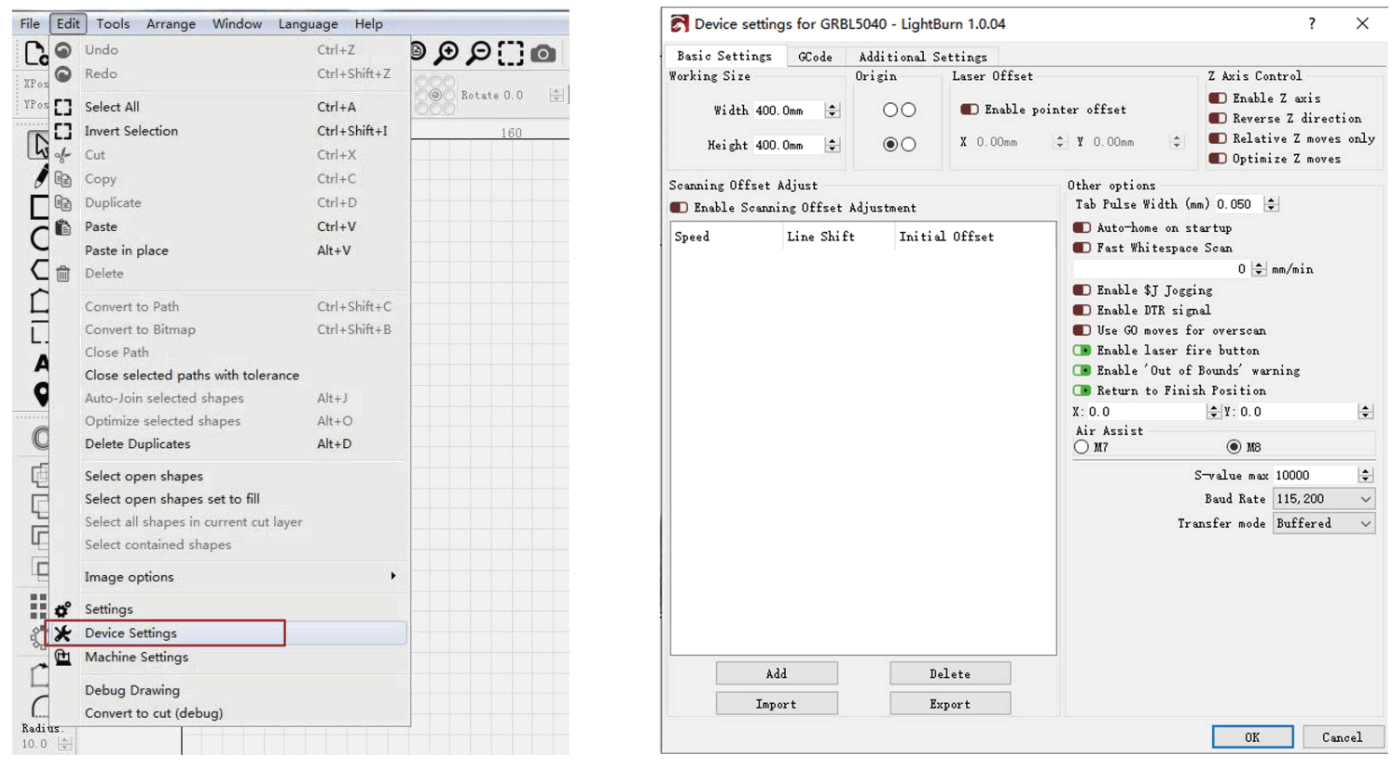Click the S-value max spinner arrows
1393x766 pixels.
tap(1365, 475)
